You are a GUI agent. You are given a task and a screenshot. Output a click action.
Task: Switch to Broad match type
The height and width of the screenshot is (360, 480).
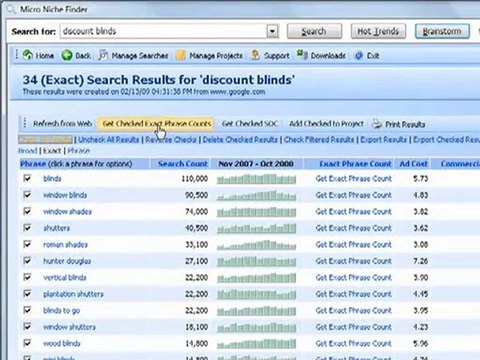[28, 151]
